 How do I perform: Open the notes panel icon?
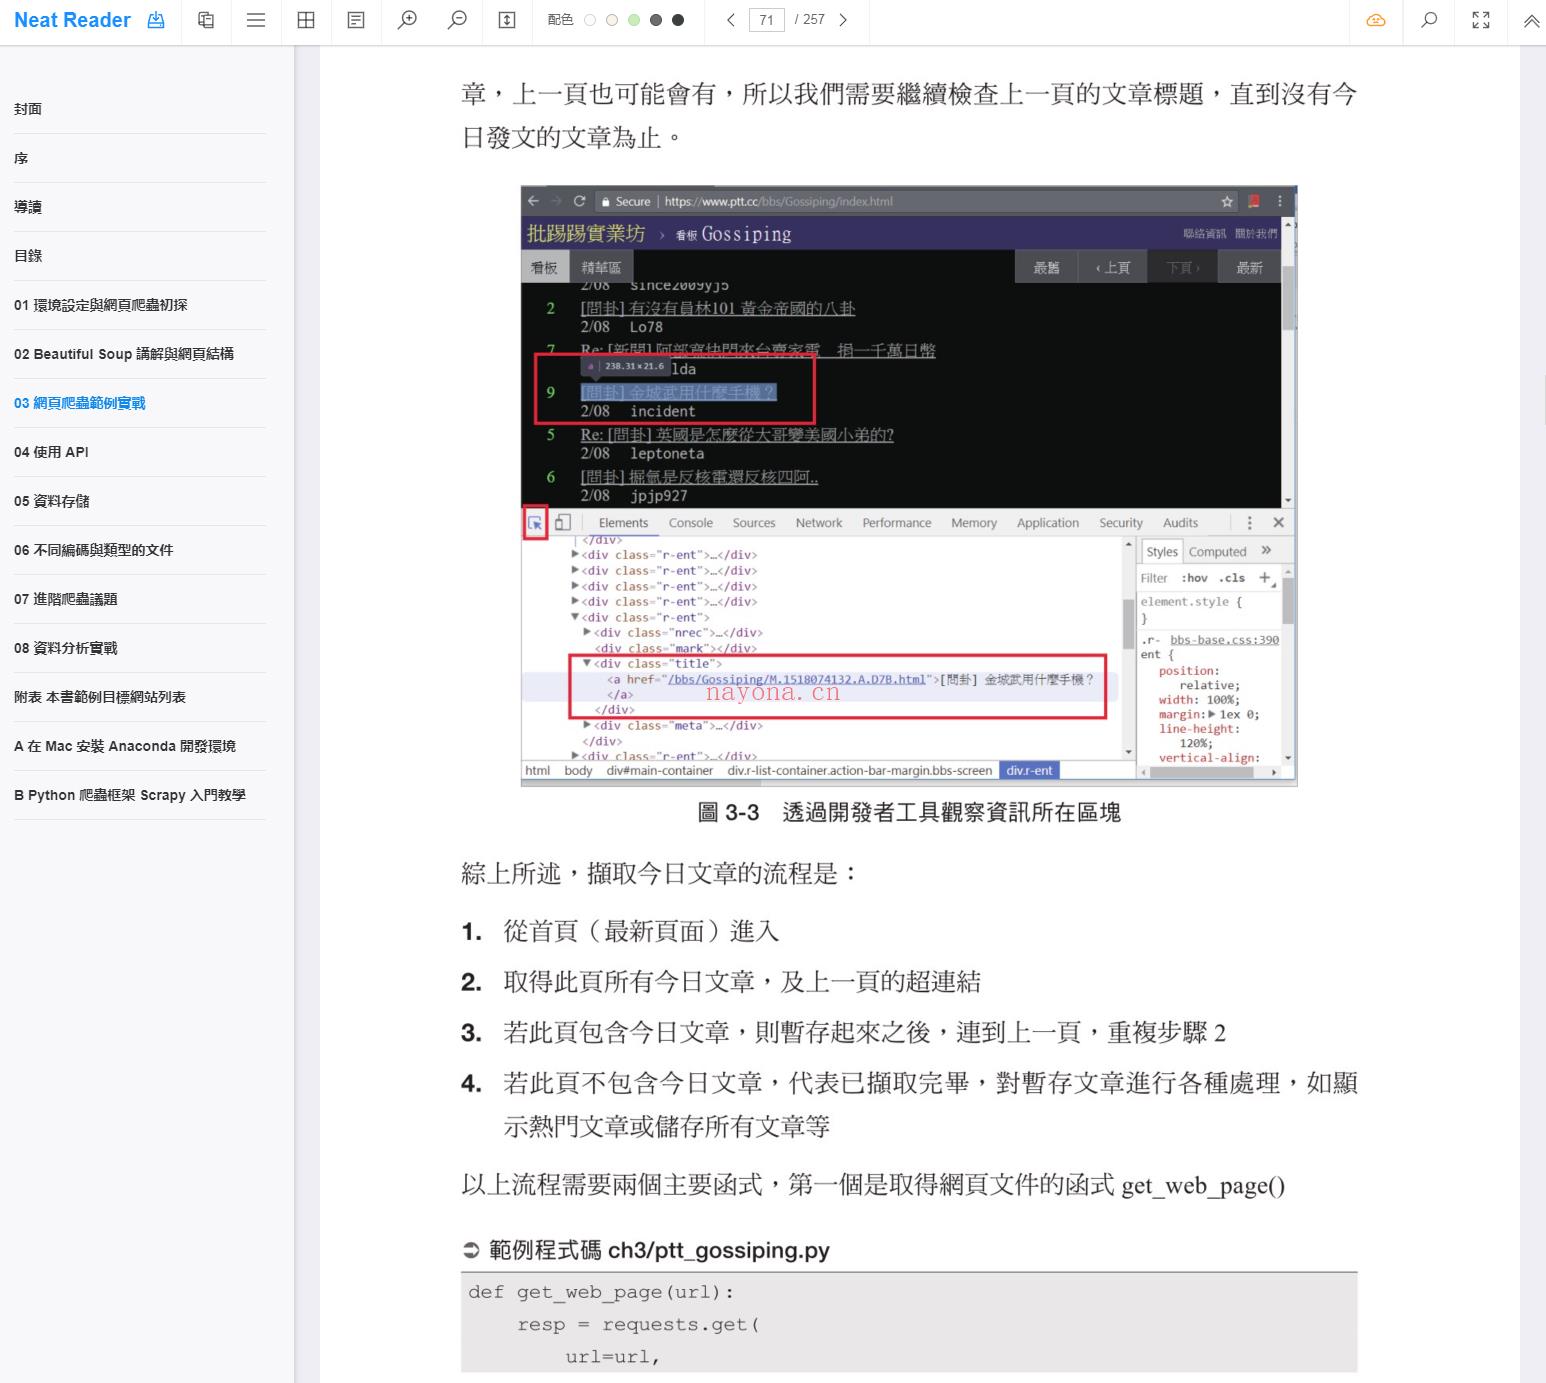[356, 20]
